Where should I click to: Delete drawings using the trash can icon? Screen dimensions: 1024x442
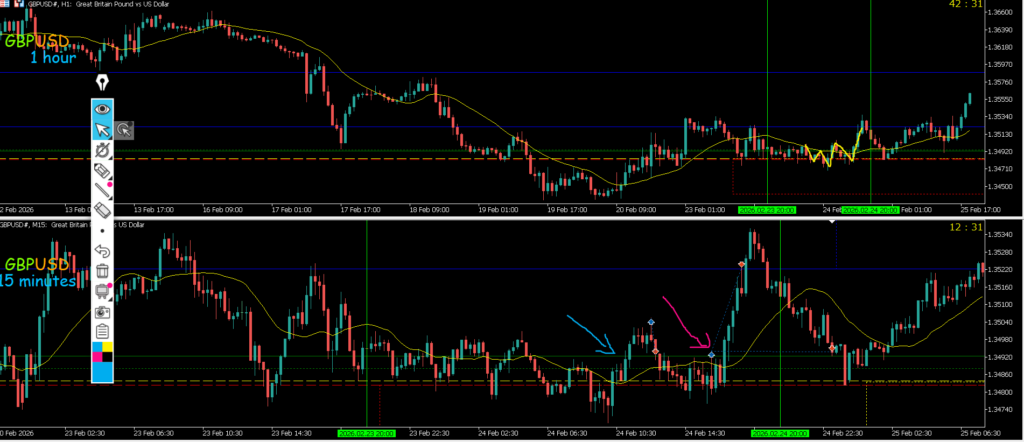[101, 270]
